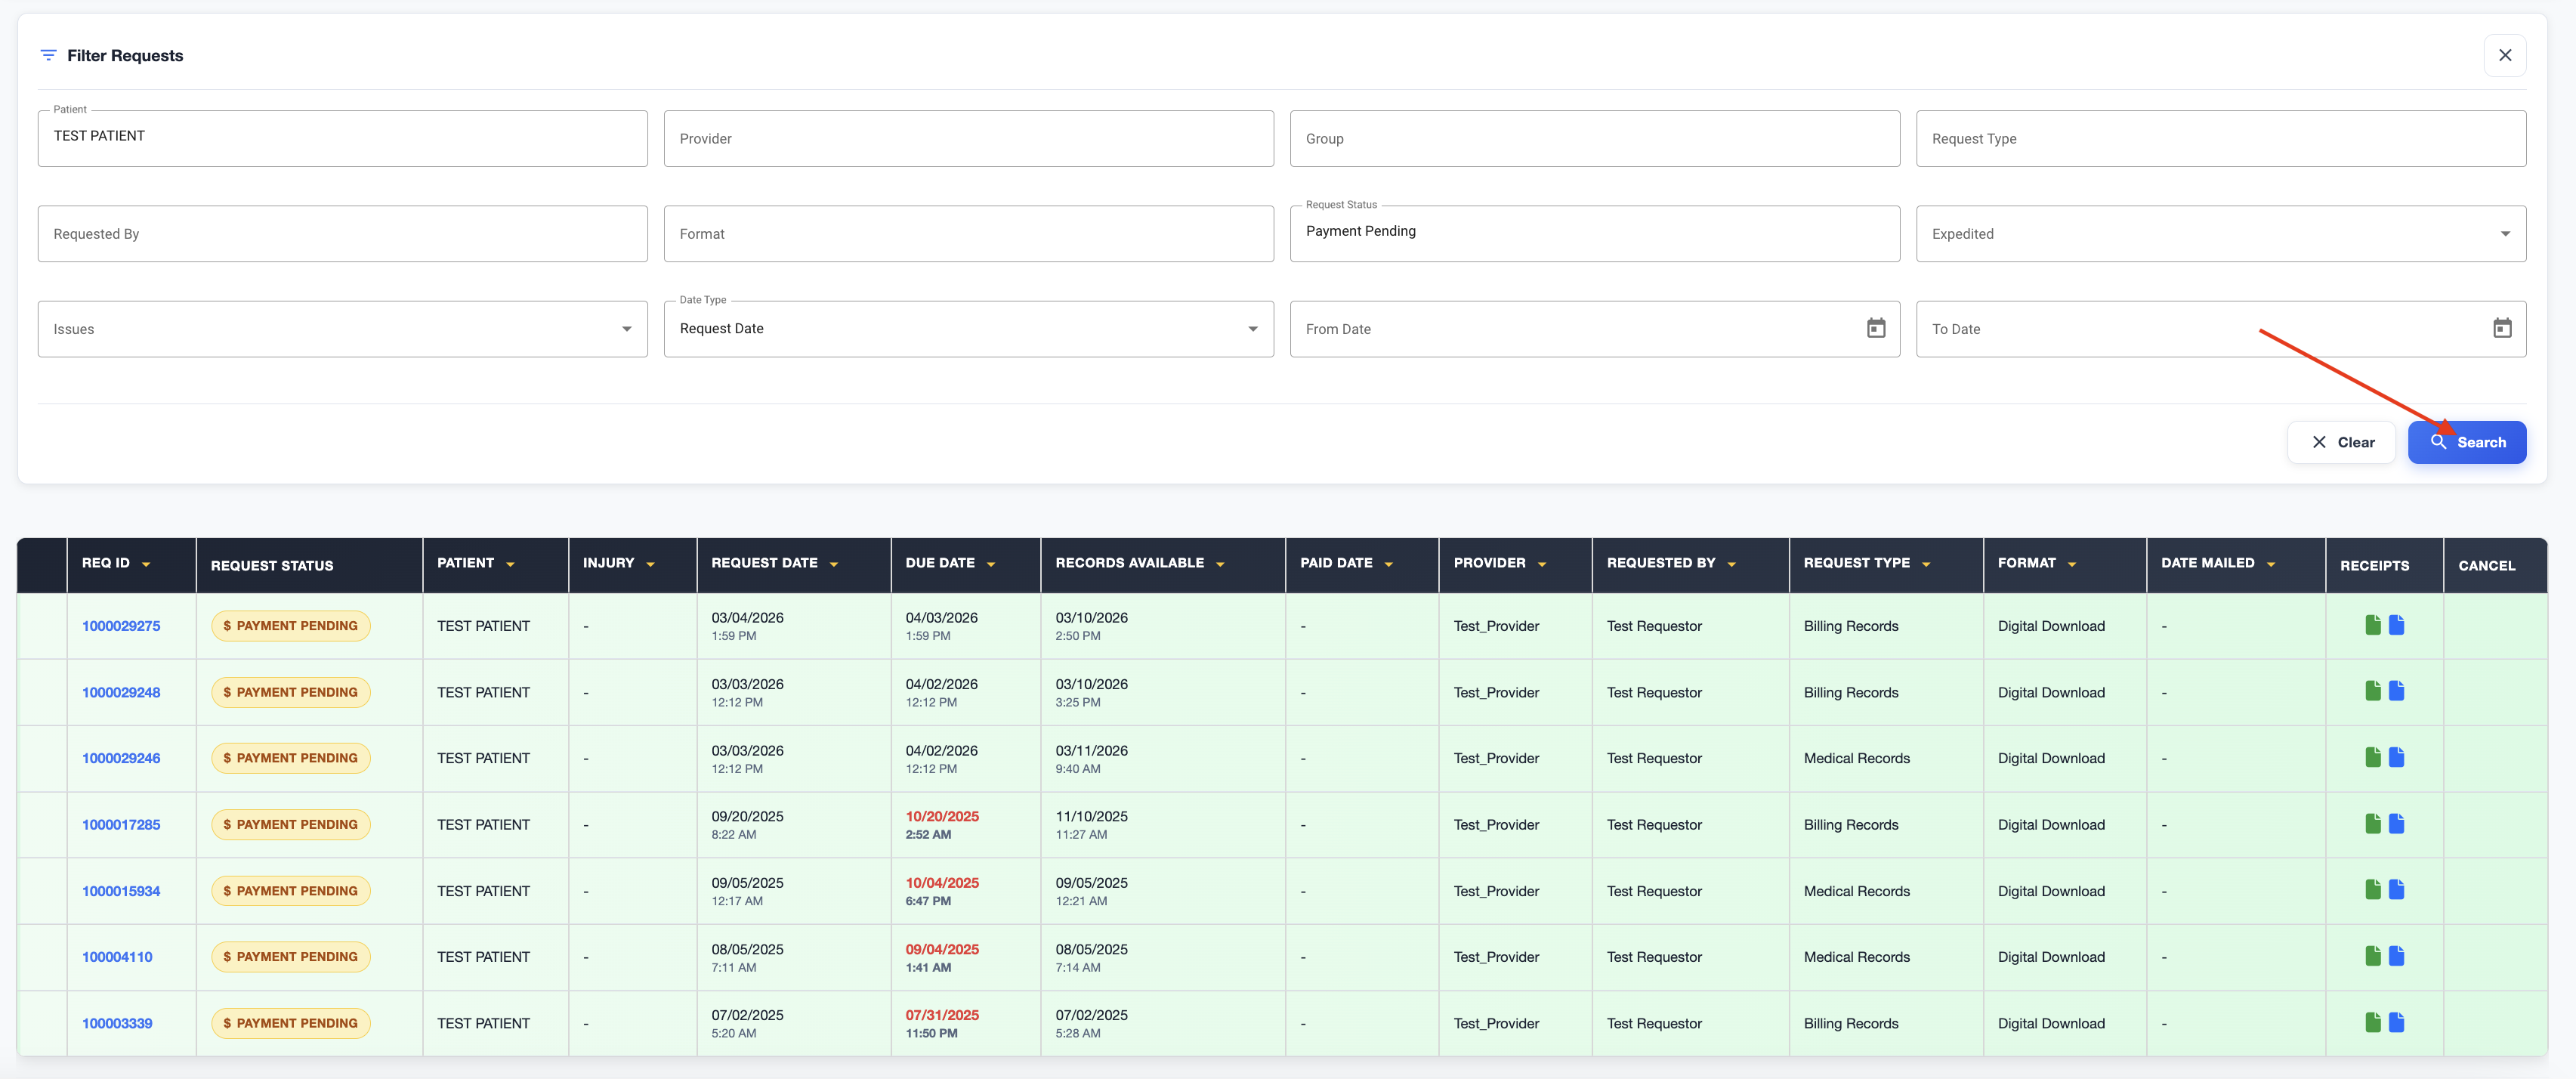Click the Request Status field showing Payment Pending

(x=1593, y=234)
